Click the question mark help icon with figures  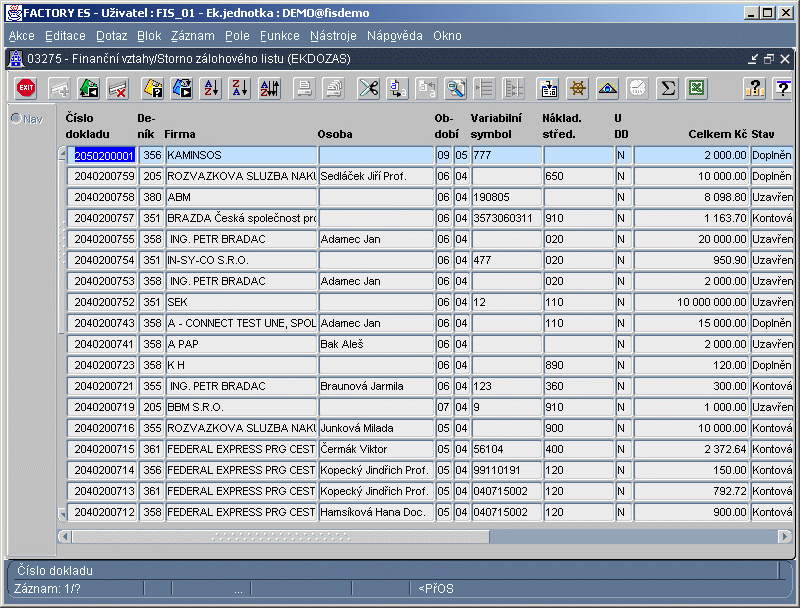click(754, 88)
